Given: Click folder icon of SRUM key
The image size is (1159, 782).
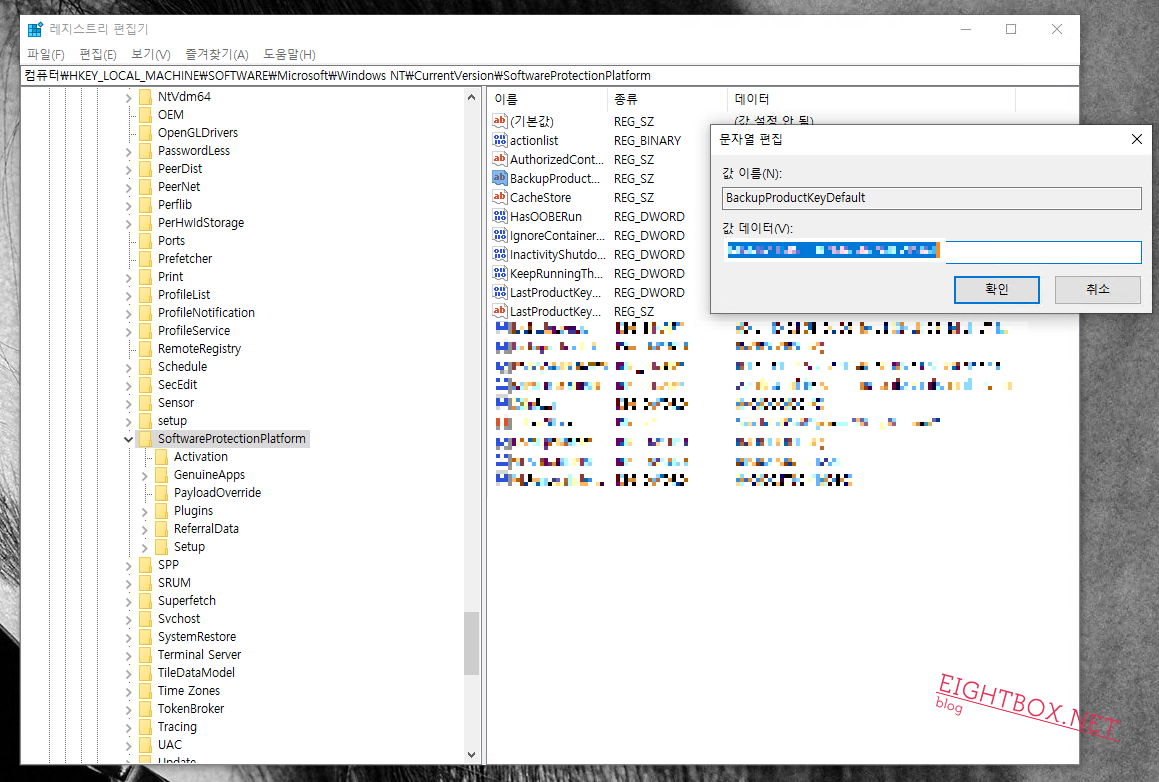Looking at the screenshot, I should click(x=146, y=582).
